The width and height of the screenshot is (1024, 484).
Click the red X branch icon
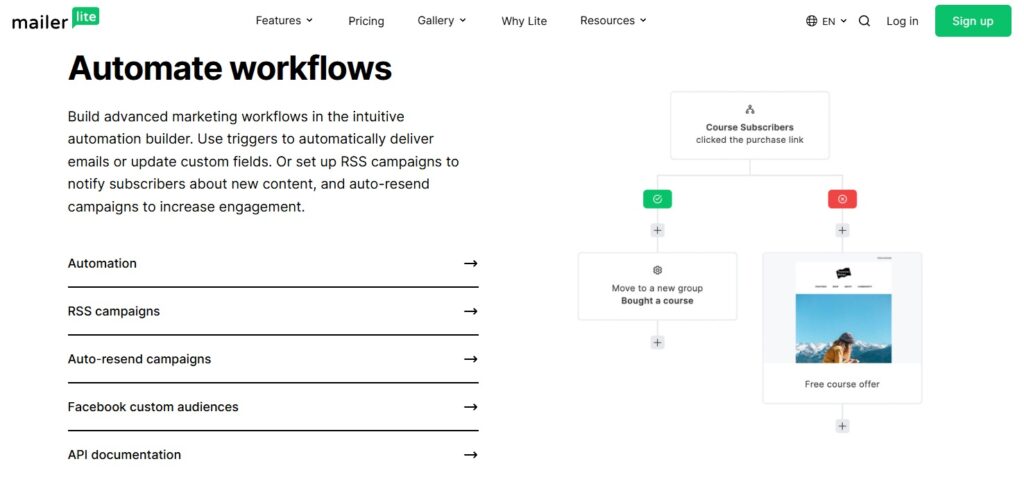pyautogui.click(x=842, y=199)
